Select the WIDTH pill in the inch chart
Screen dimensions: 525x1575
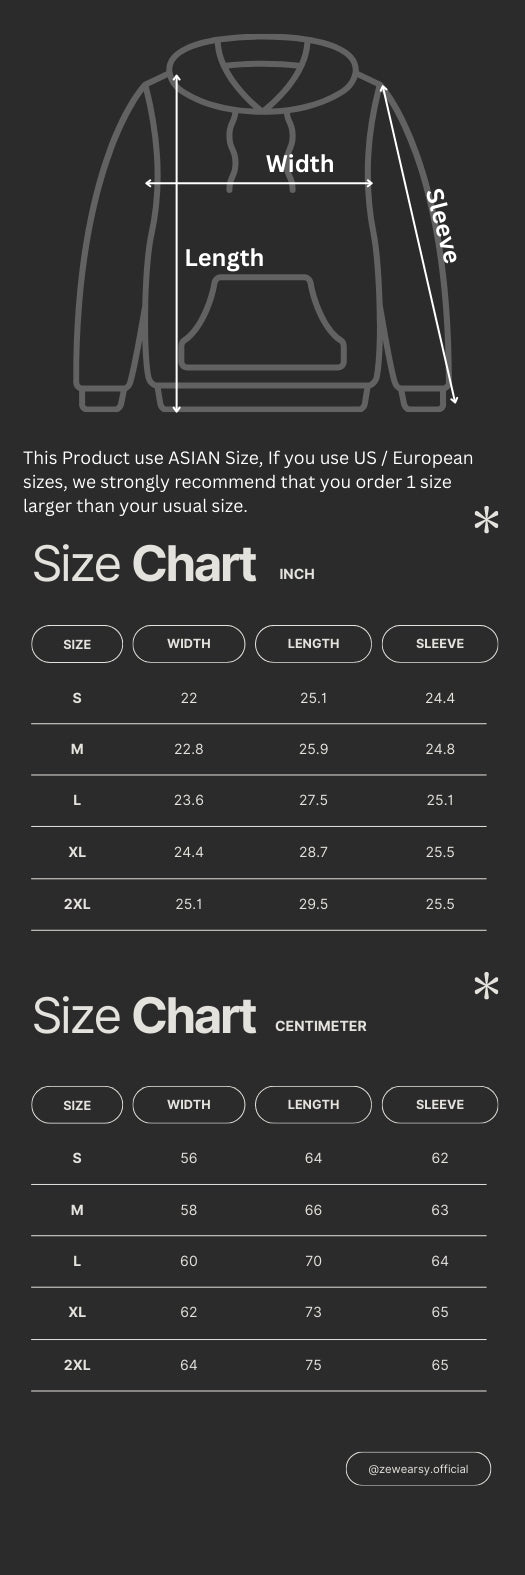pyautogui.click(x=189, y=644)
